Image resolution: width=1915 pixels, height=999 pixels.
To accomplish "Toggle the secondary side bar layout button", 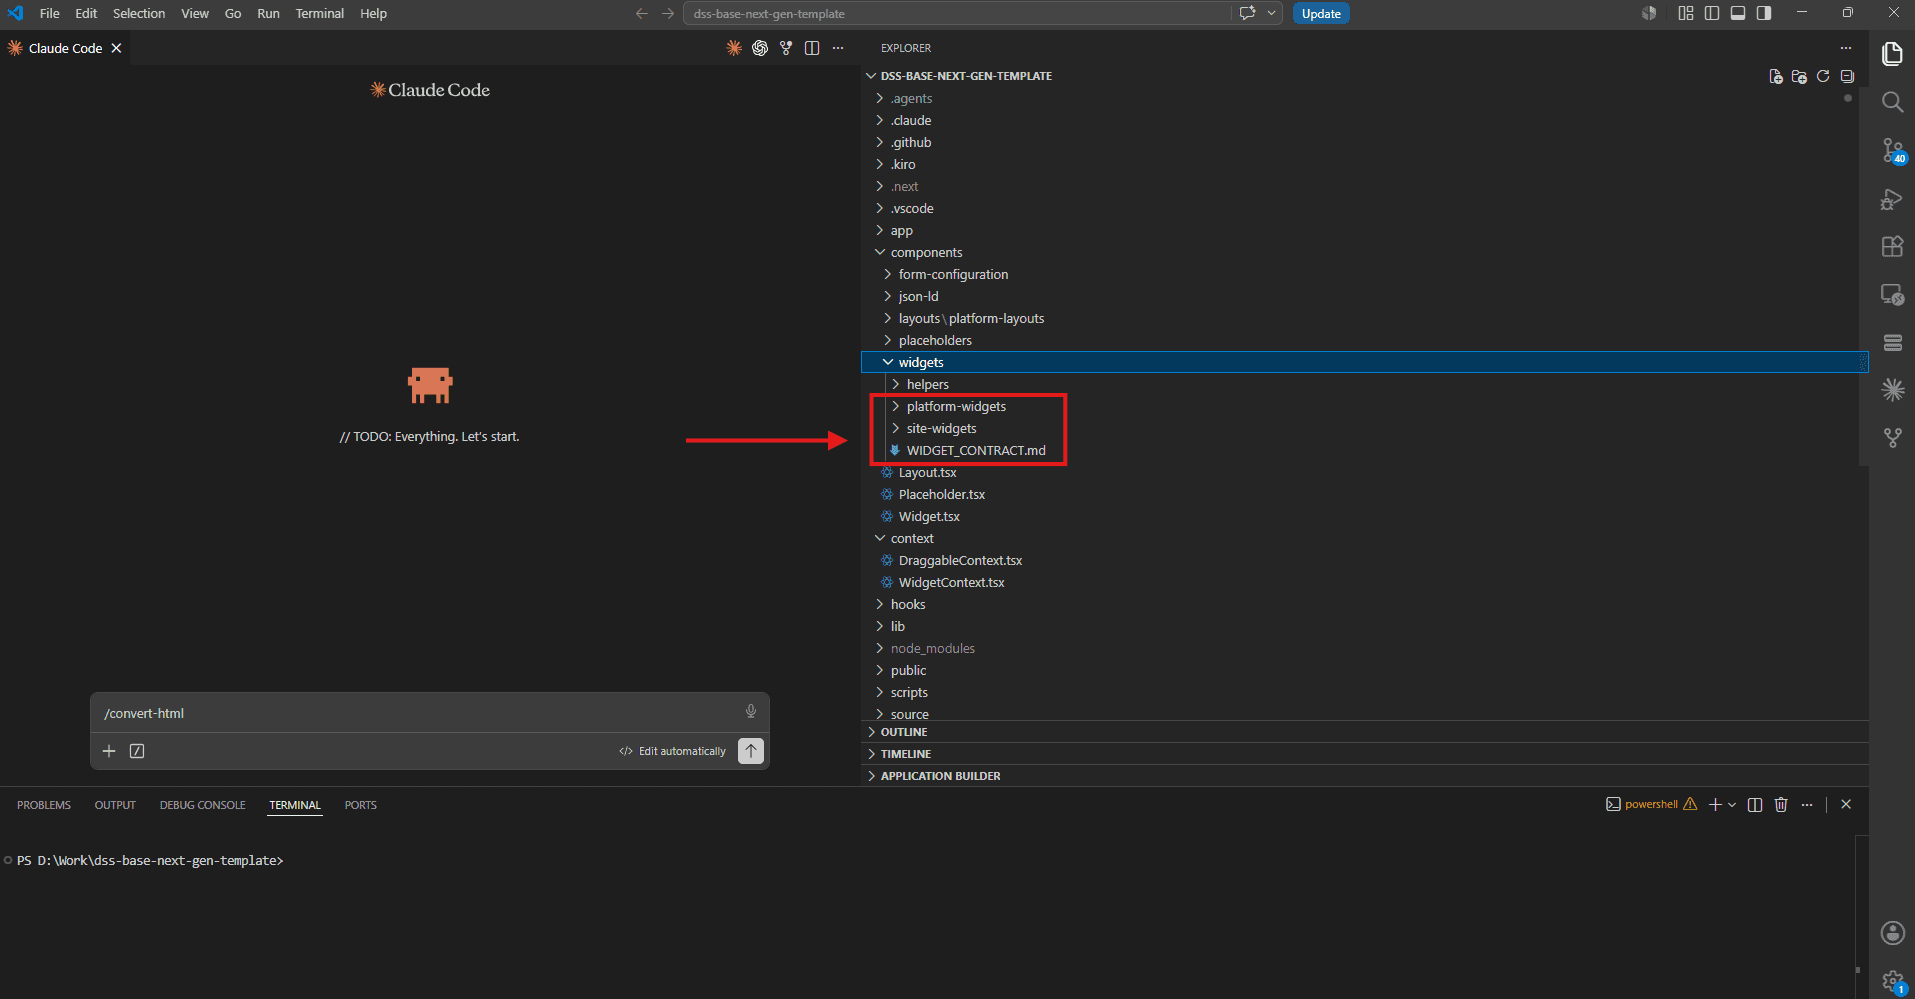I will point(1764,13).
